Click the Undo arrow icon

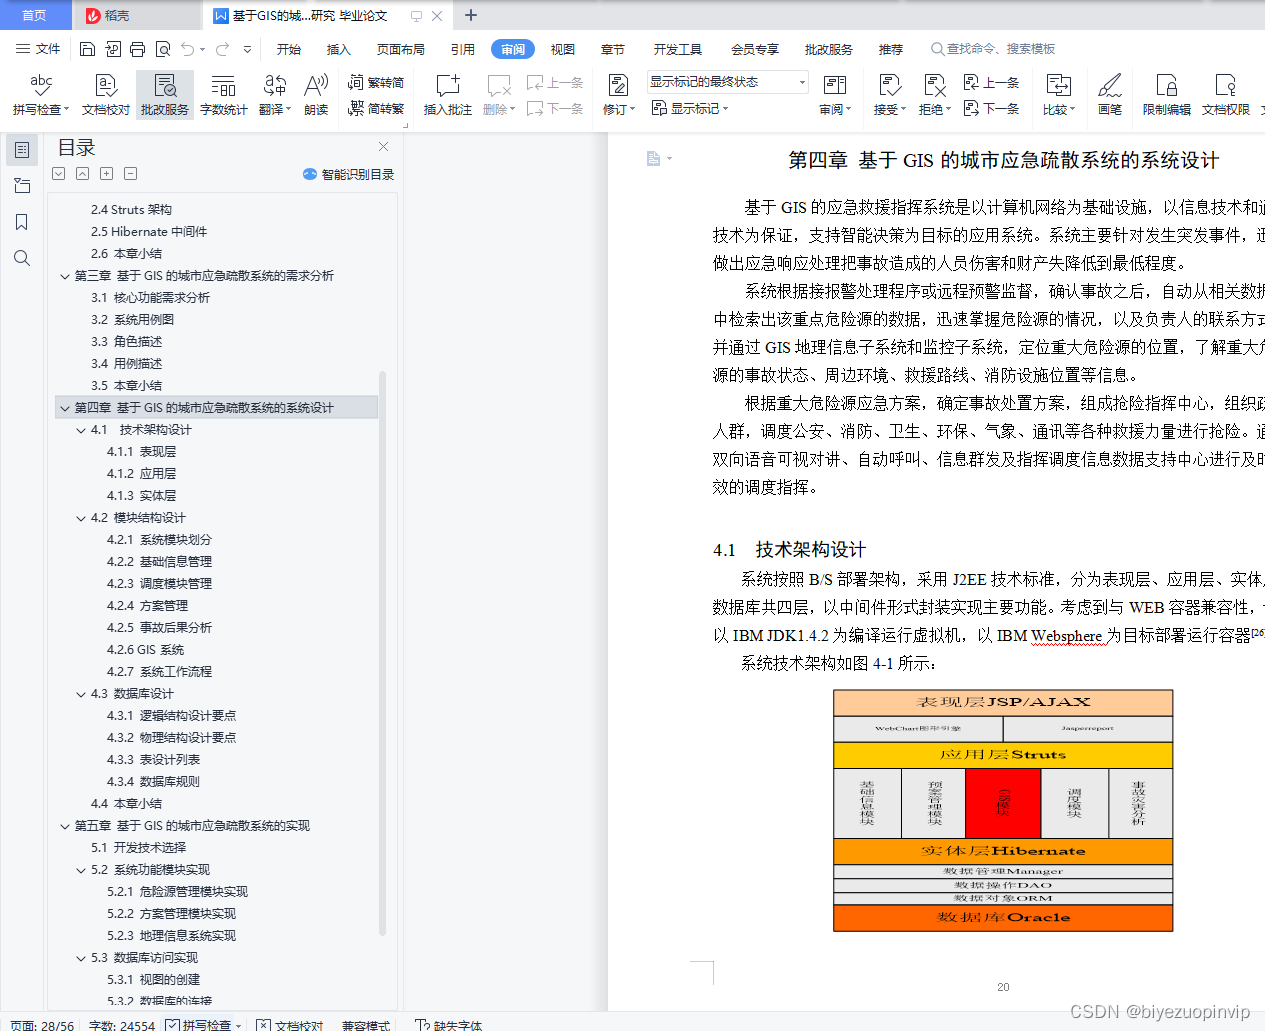coord(187,49)
